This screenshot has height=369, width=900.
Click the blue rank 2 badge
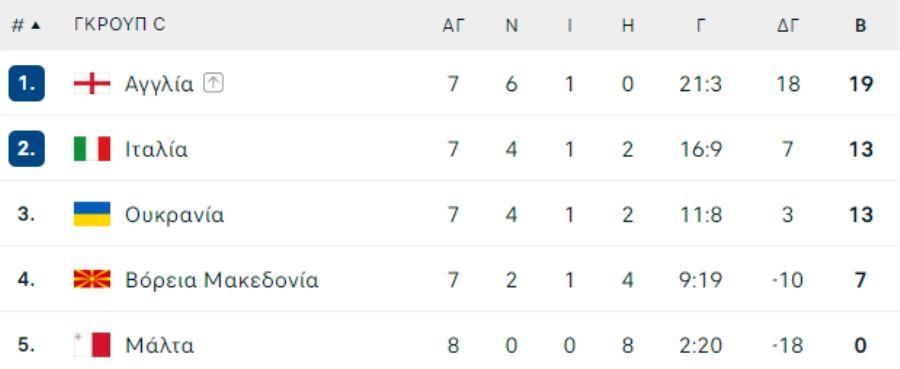26,149
